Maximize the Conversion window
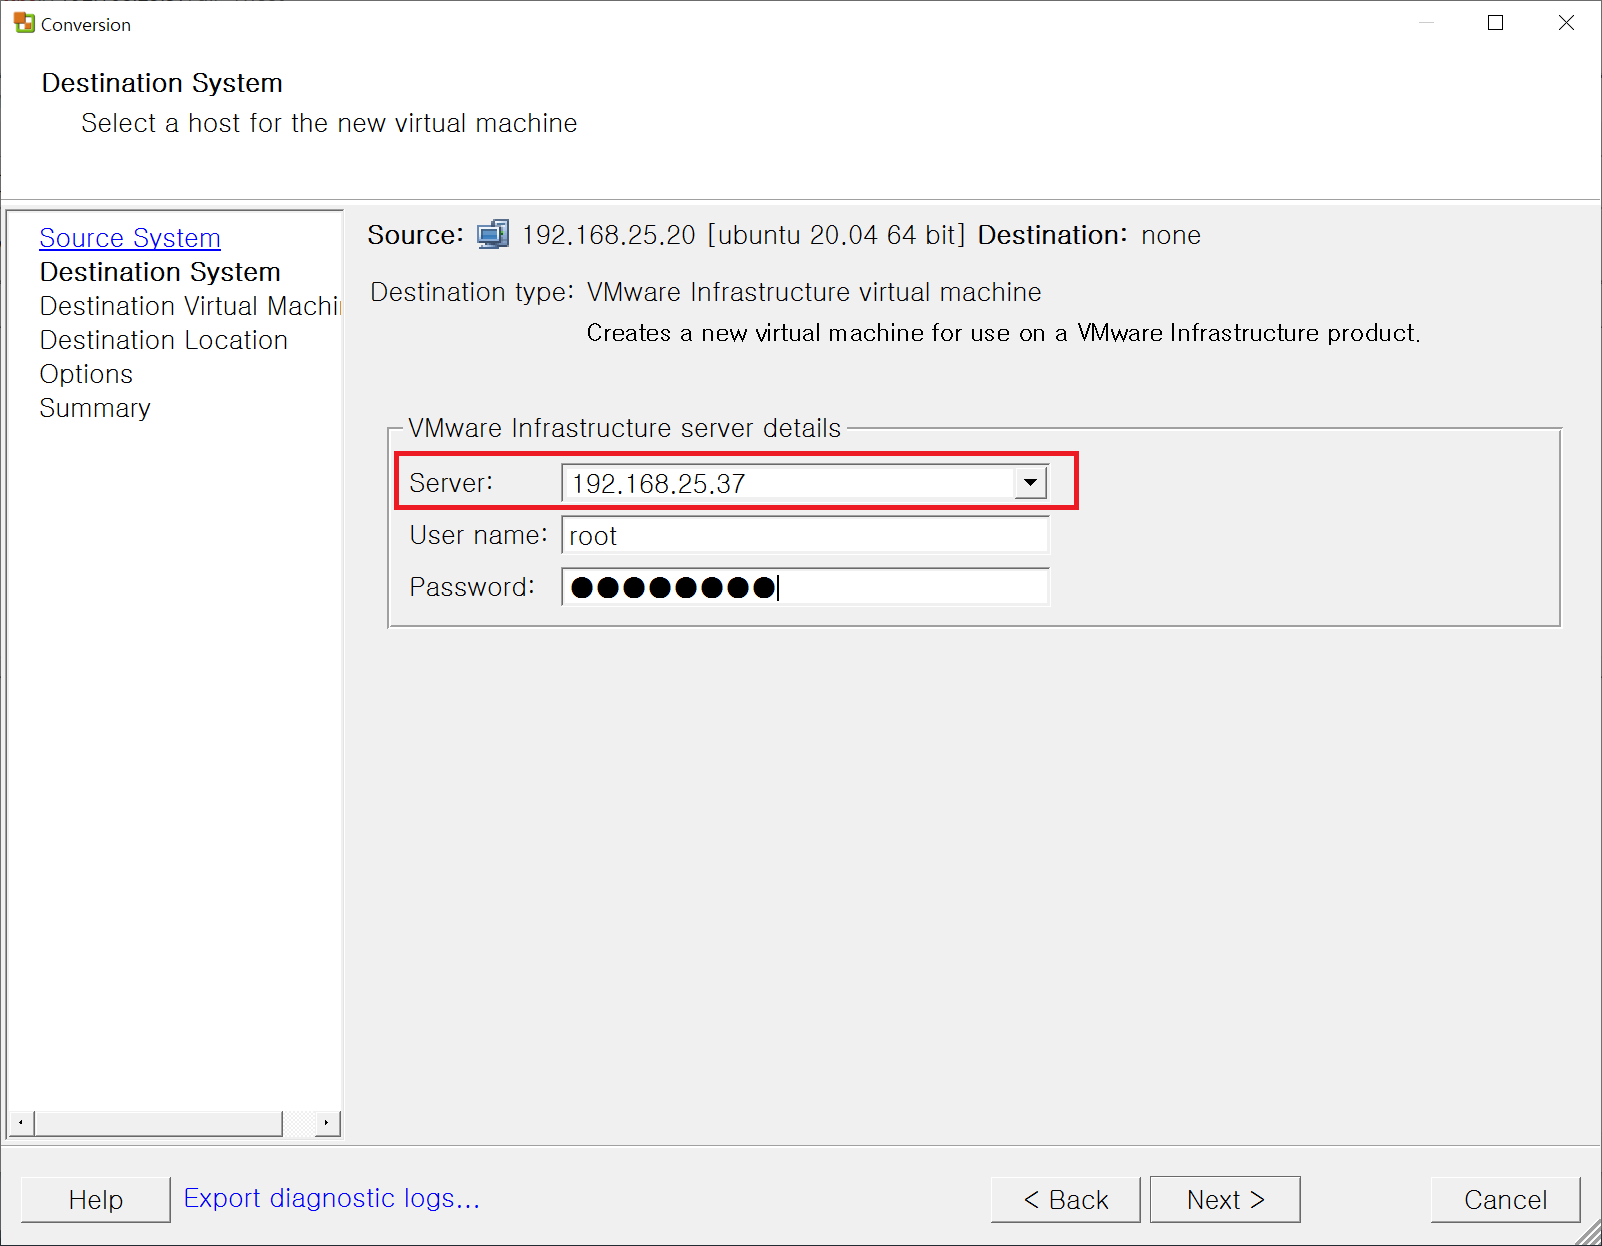 (x=1496, y=23)
